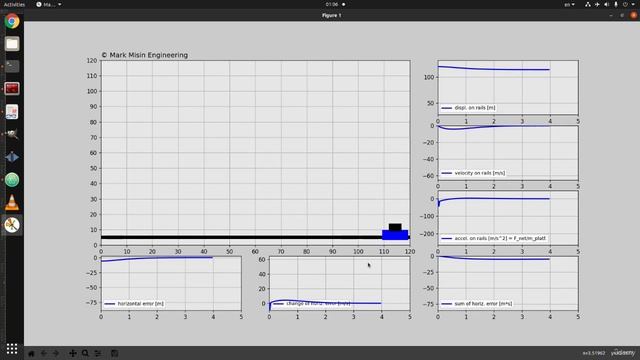Open the document viewer icon in the dock

(12, 112)
